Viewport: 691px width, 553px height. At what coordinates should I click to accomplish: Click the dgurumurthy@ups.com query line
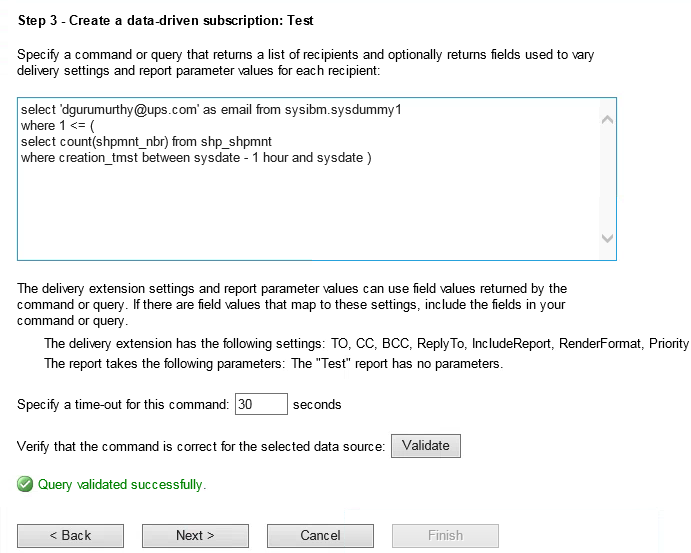tap(211, 109)
